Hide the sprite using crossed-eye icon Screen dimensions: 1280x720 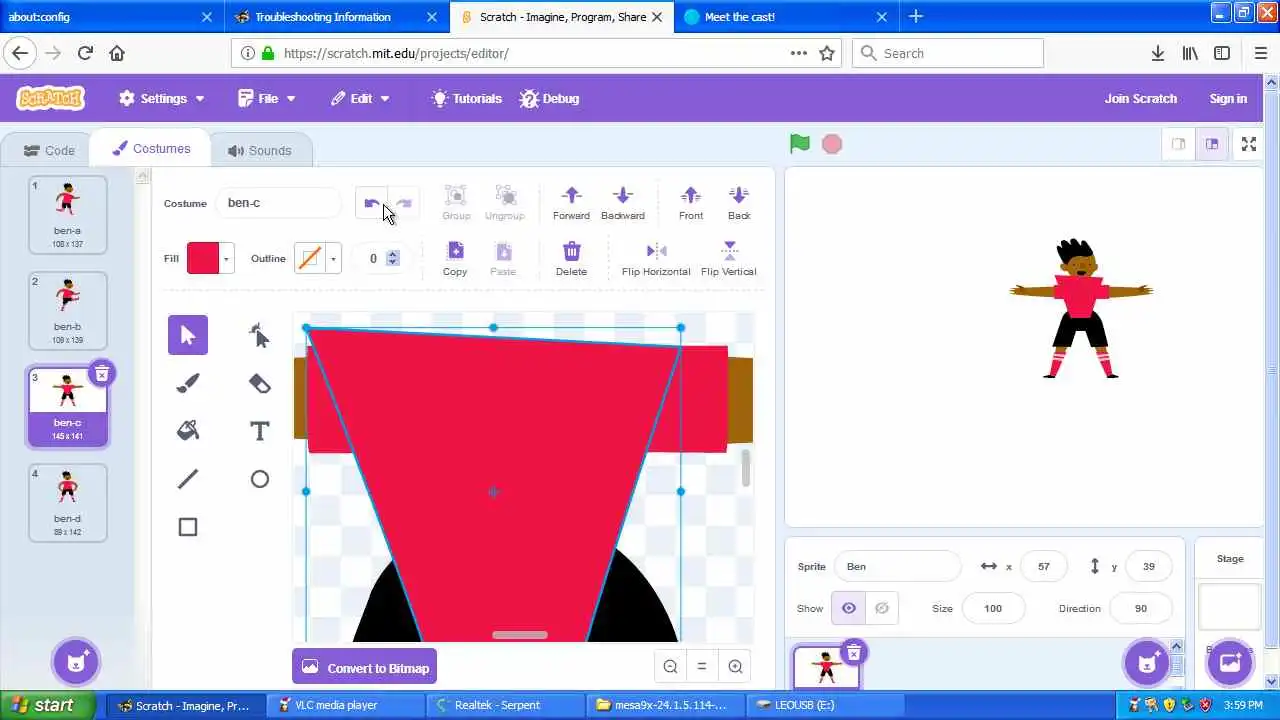click(882, 608)
